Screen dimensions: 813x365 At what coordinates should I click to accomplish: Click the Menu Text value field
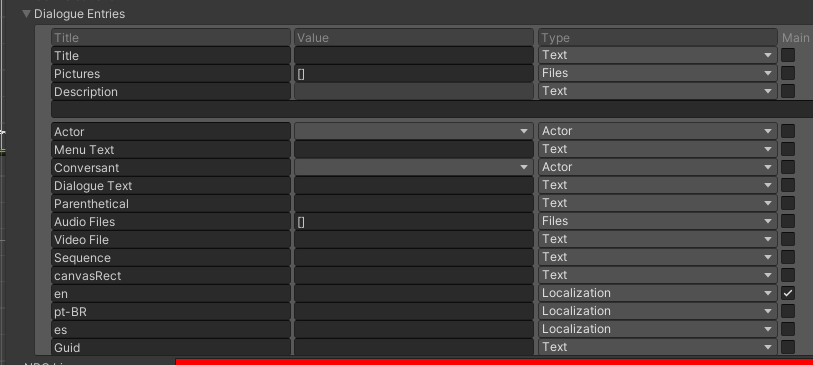click(414, 149)
